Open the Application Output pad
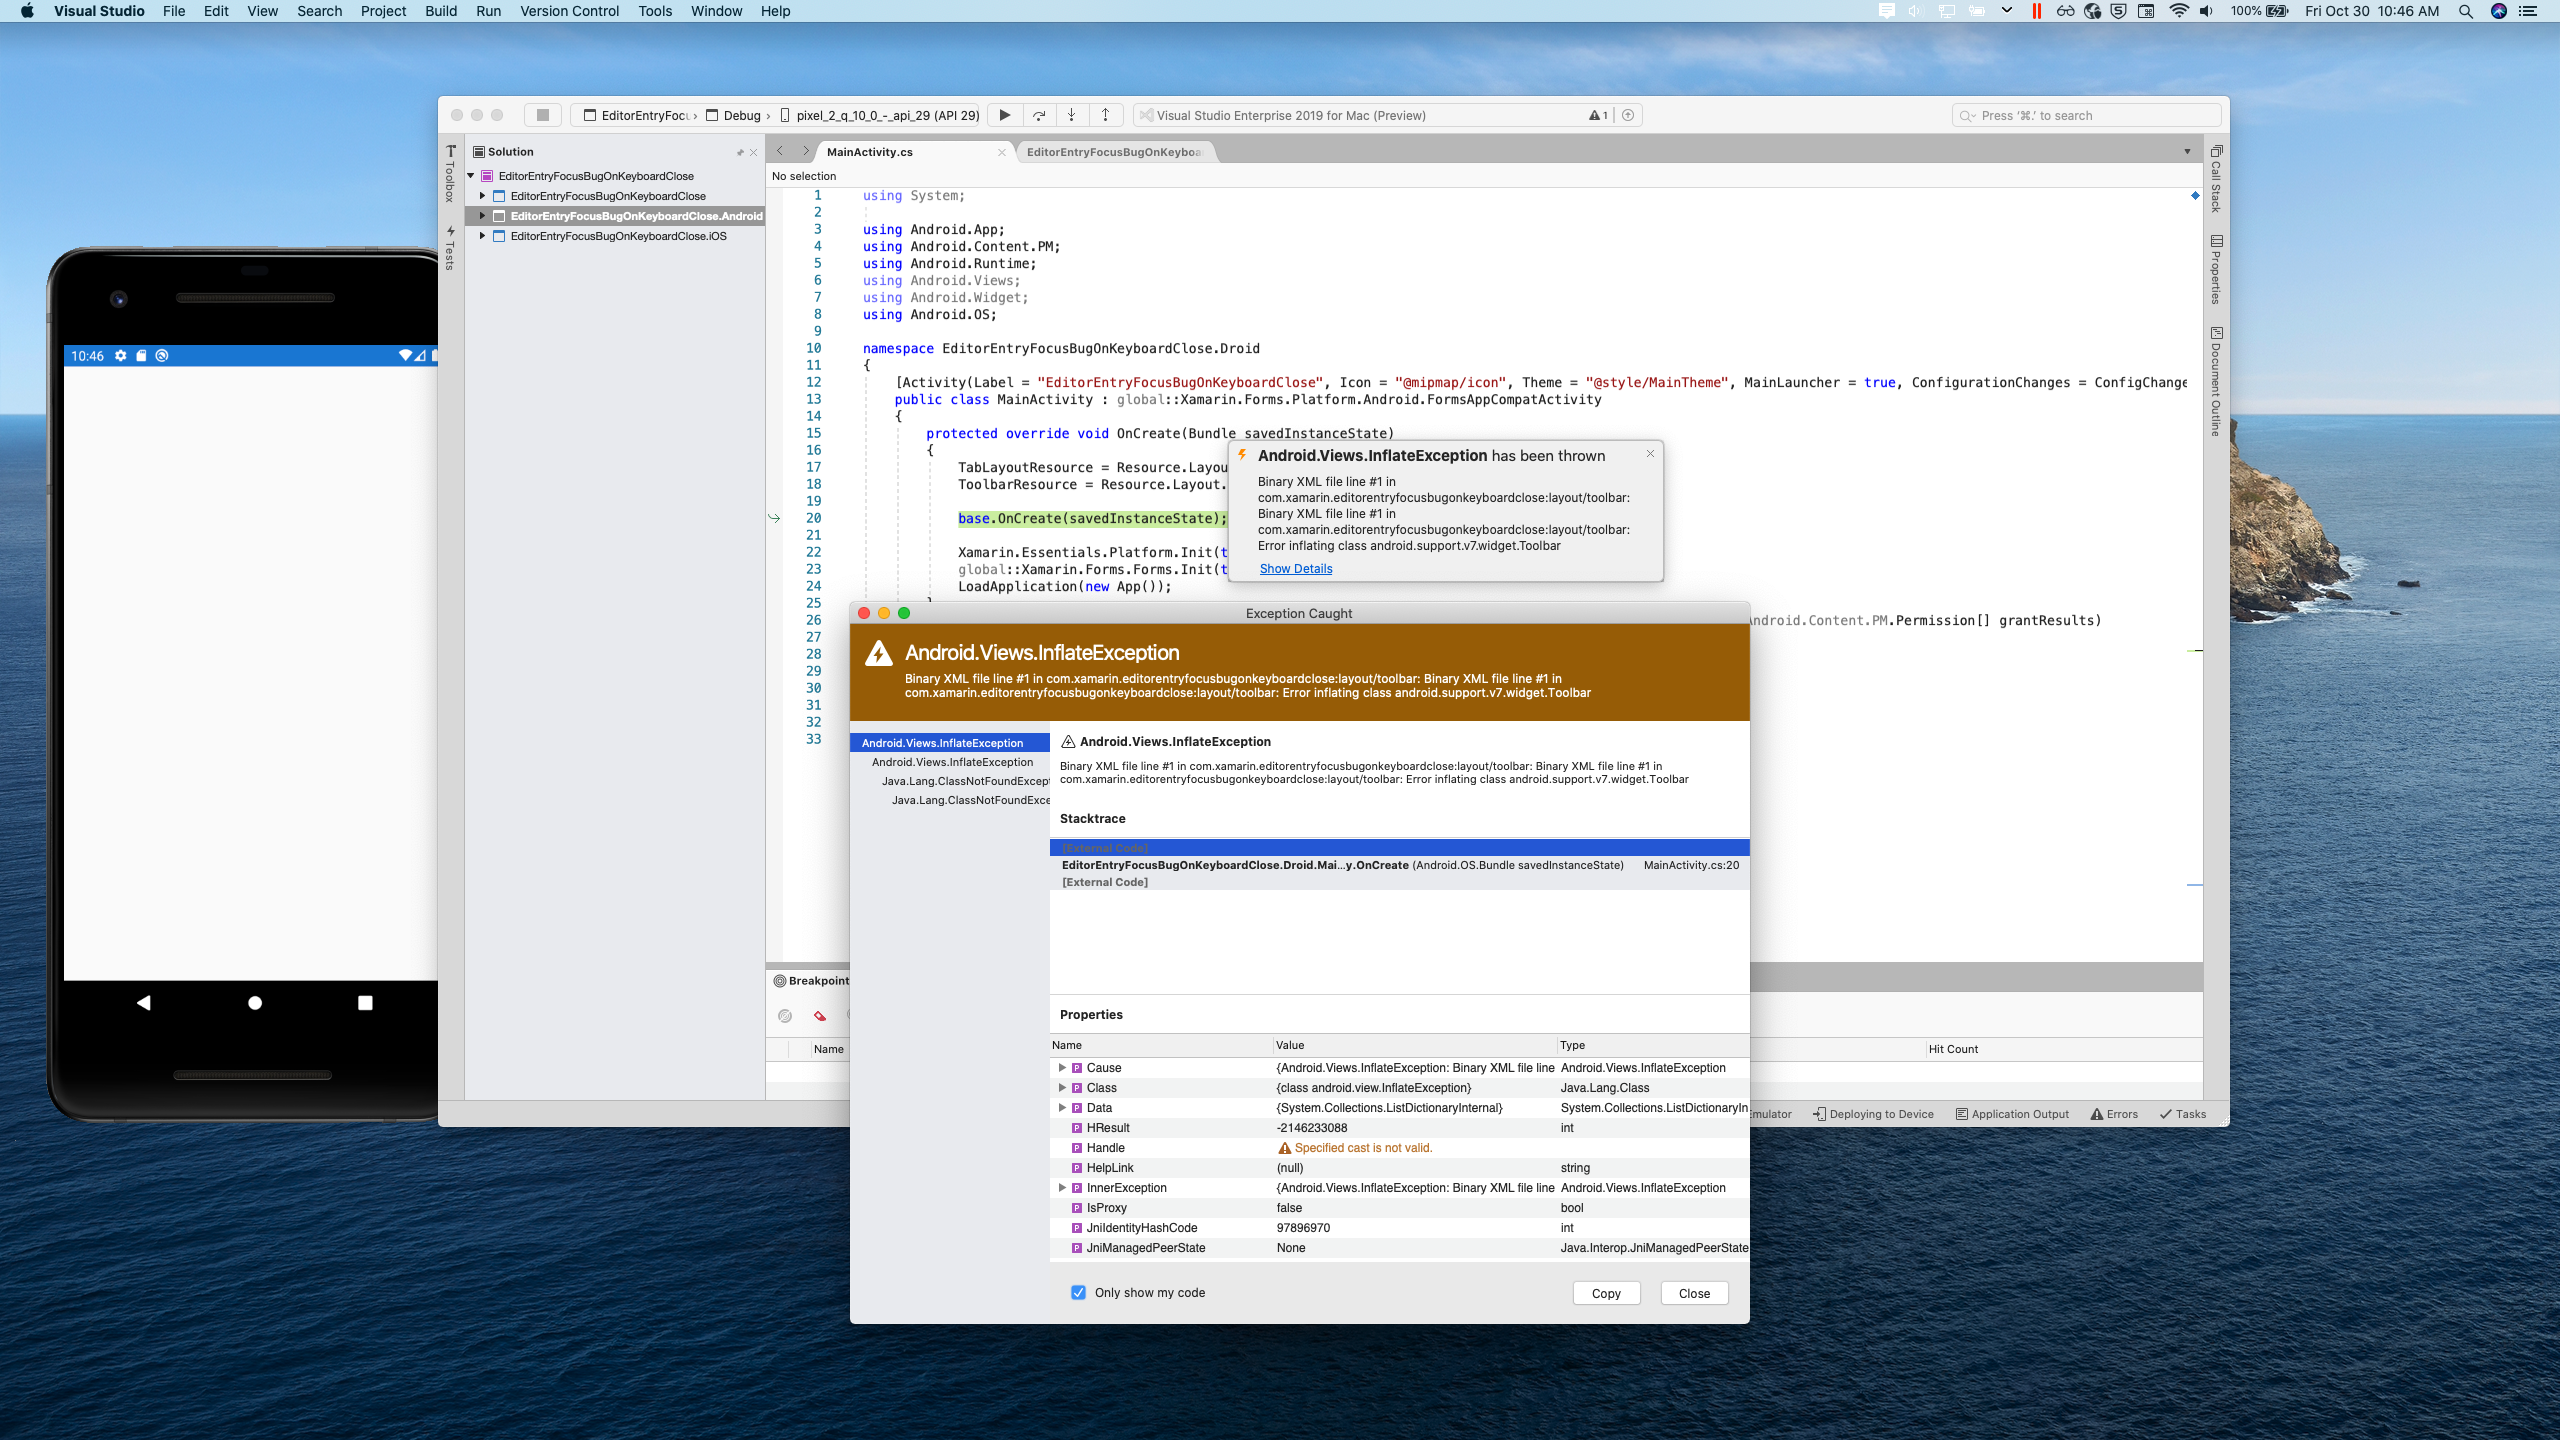 [2012, 1114]
